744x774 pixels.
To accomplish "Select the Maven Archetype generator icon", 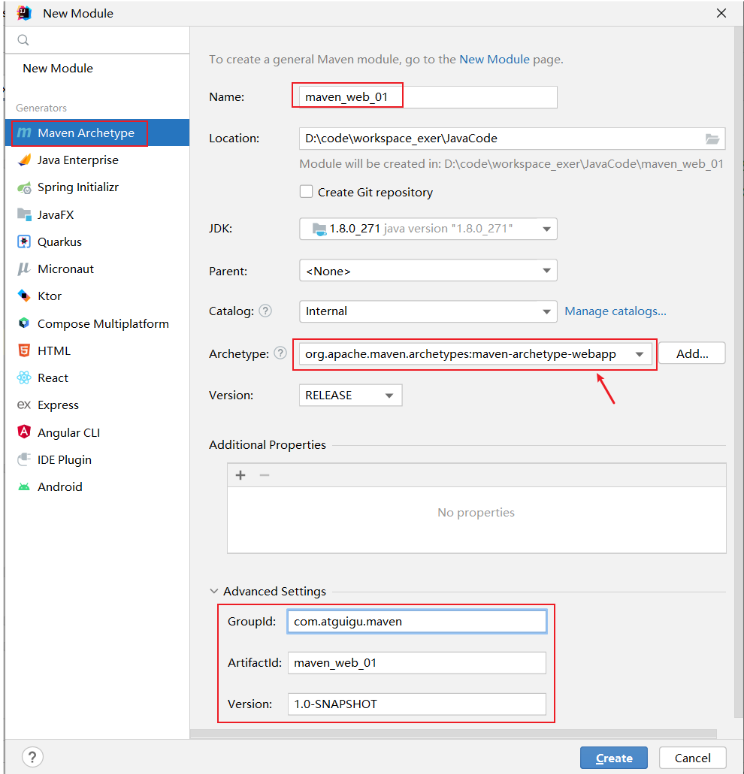I will 24,133.
